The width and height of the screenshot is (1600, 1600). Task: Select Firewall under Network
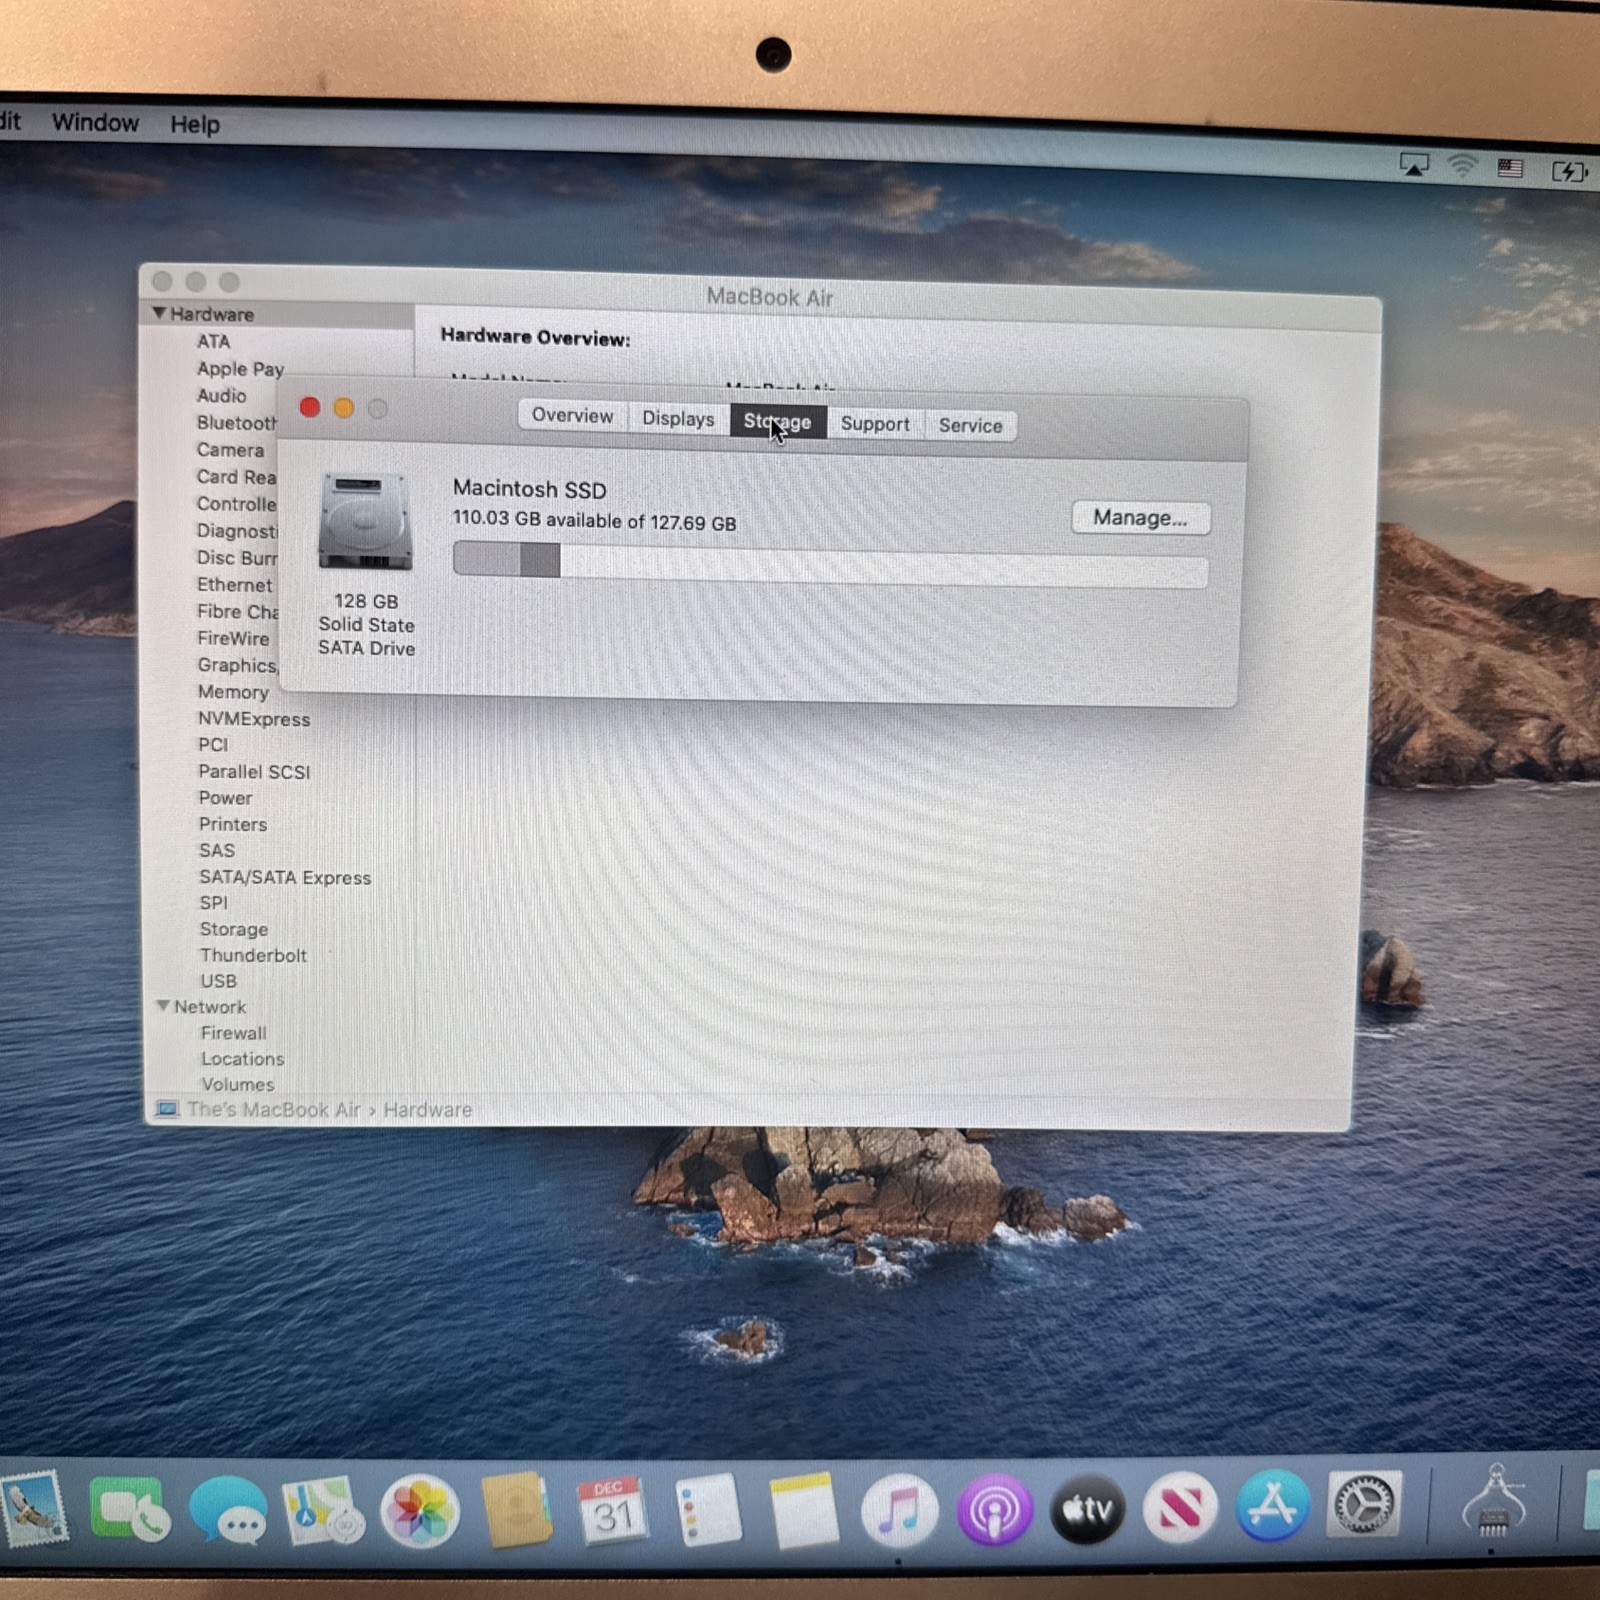click(x=233, y=1033)
